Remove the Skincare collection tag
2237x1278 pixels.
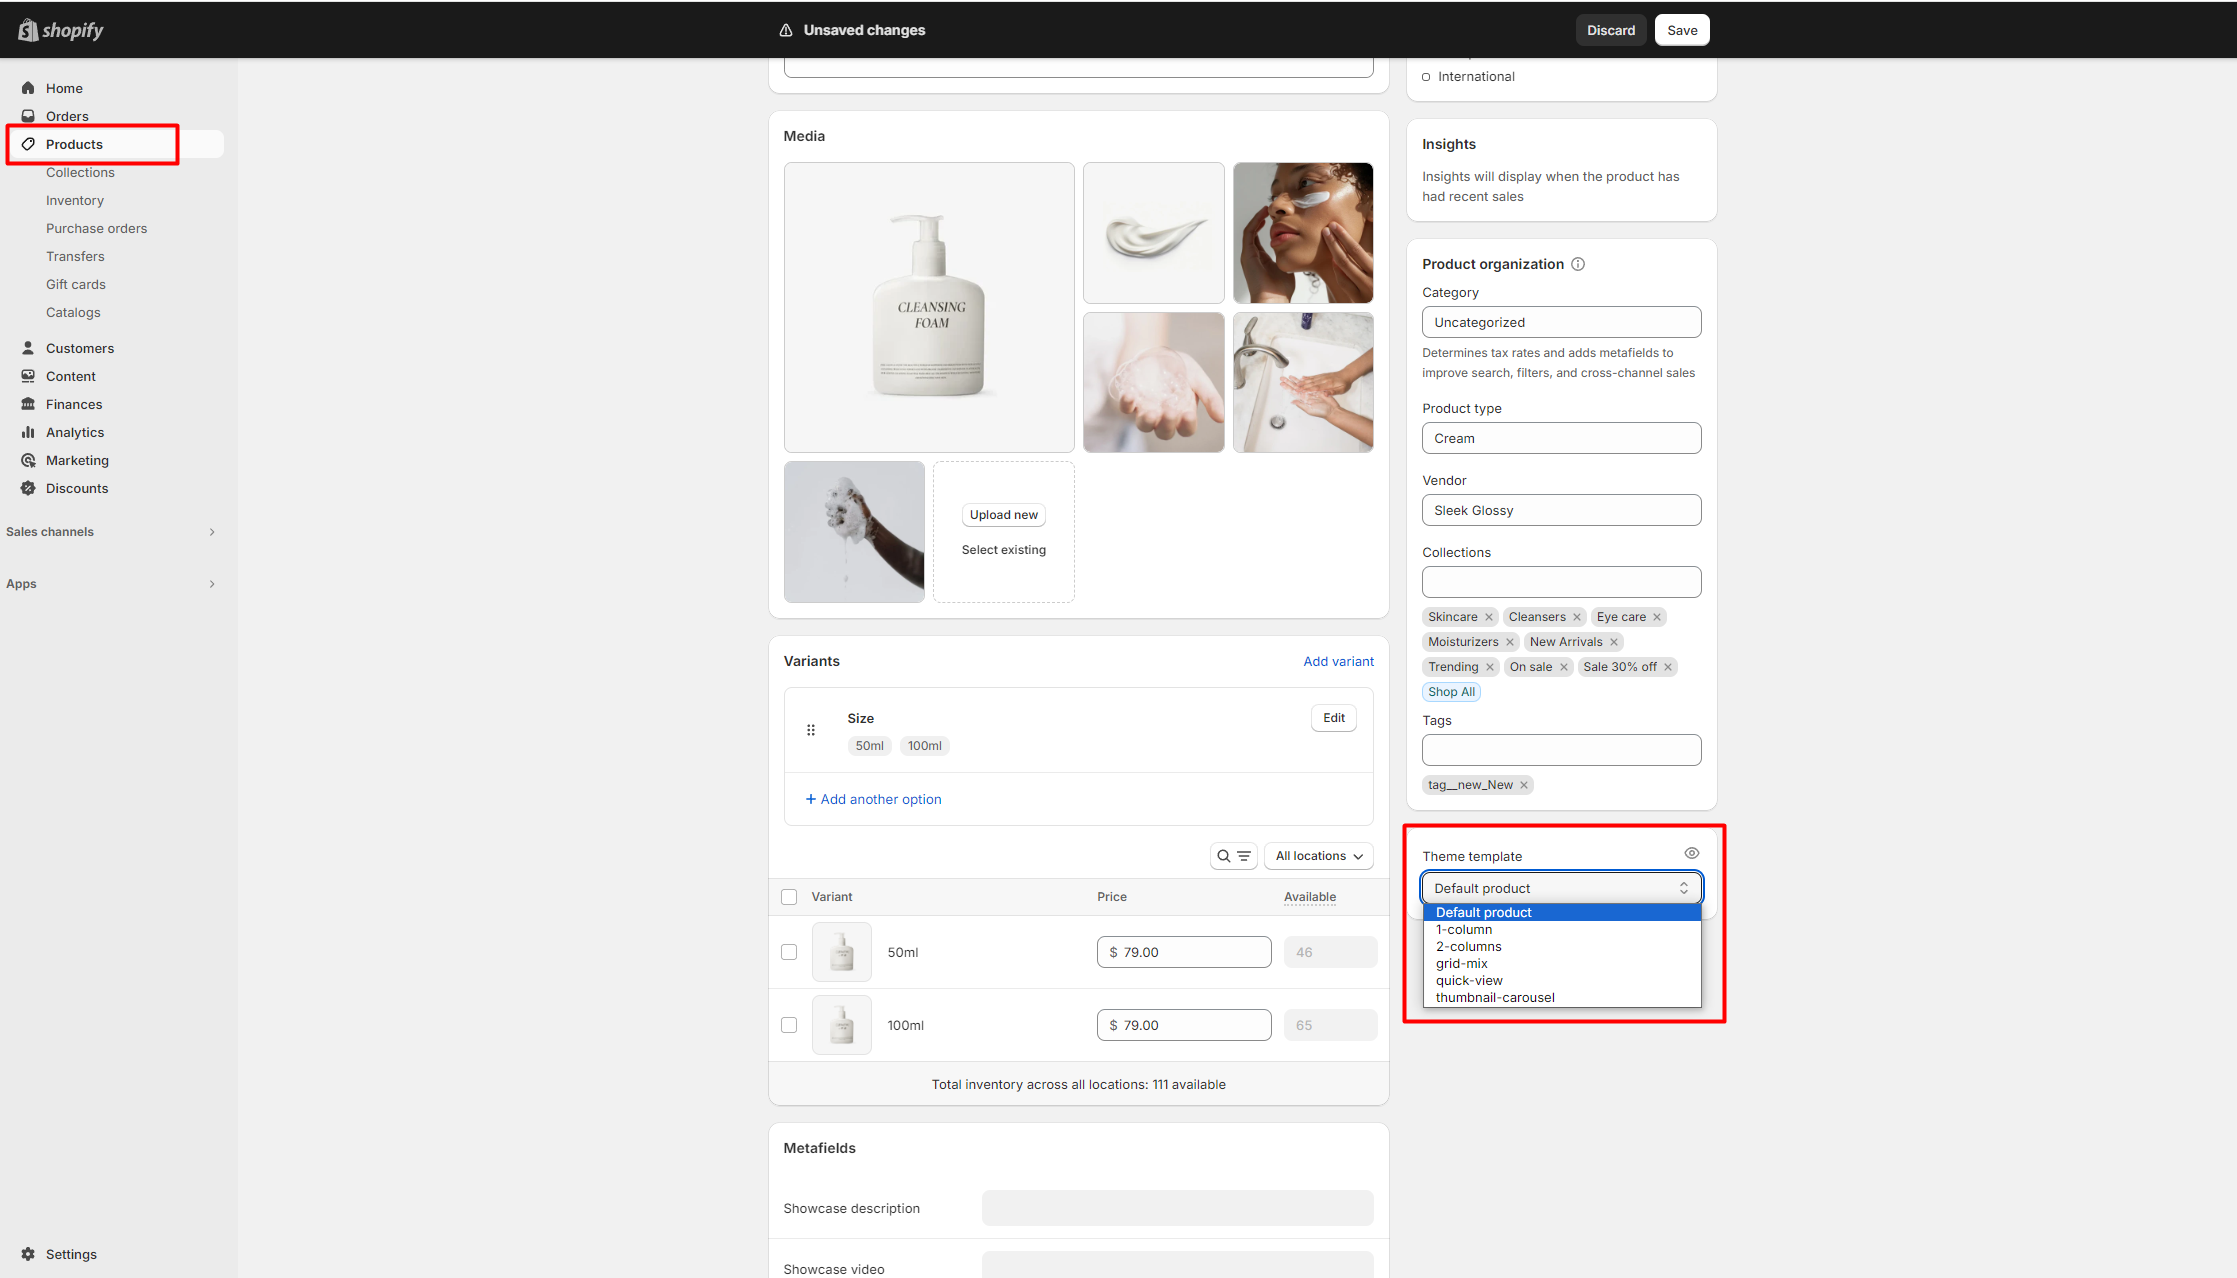(x=1489, y=617)
